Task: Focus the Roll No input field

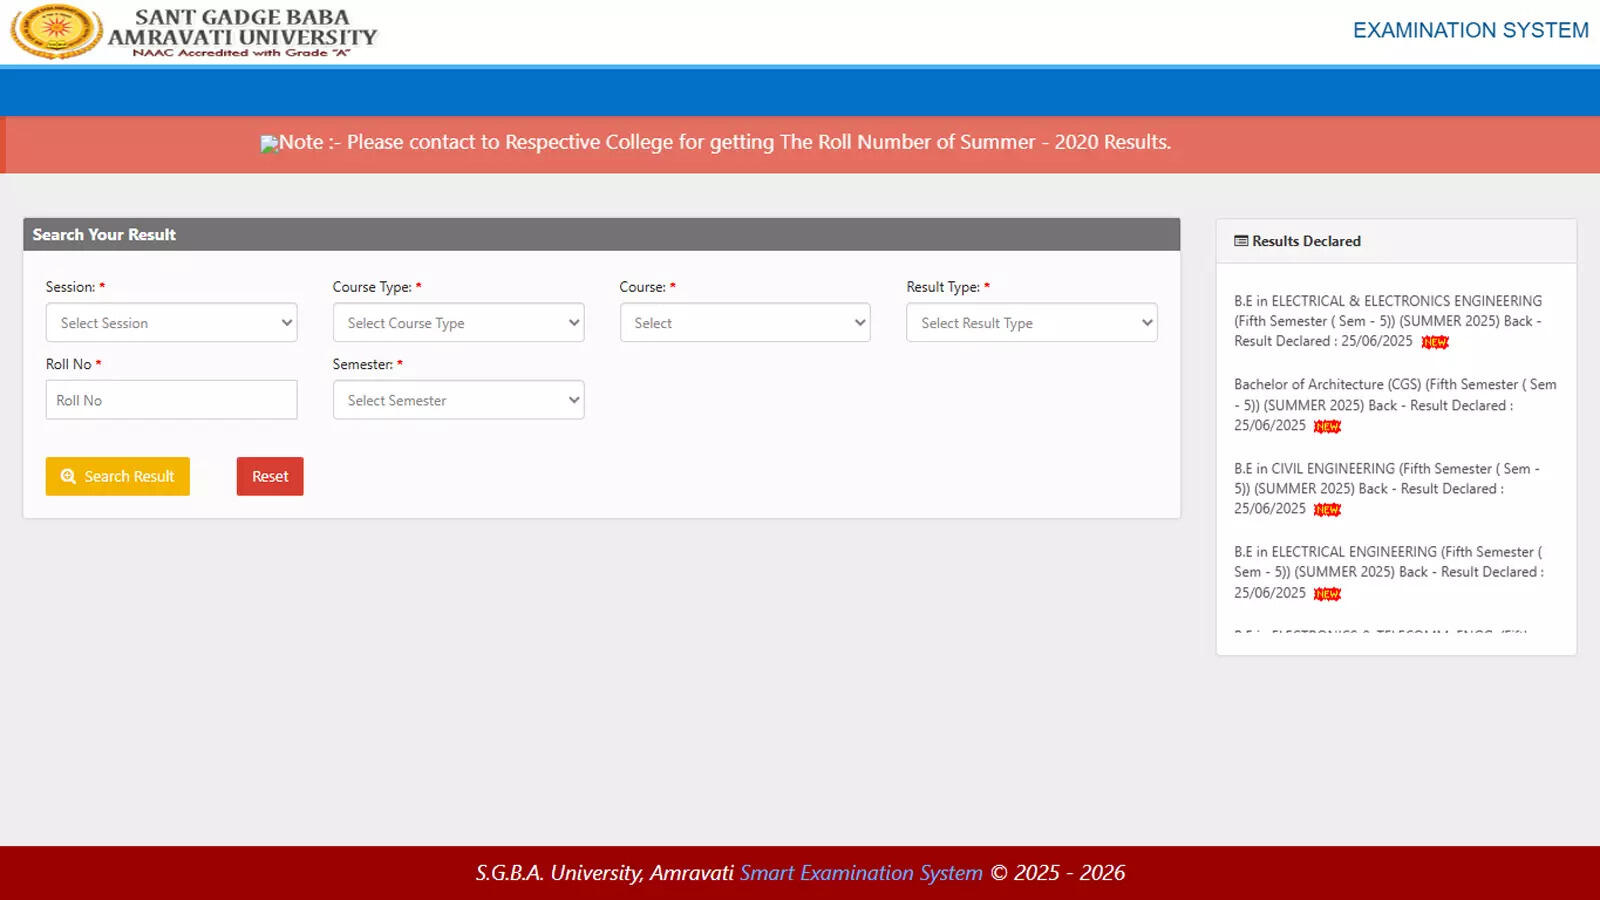Action: click(171, 400)
